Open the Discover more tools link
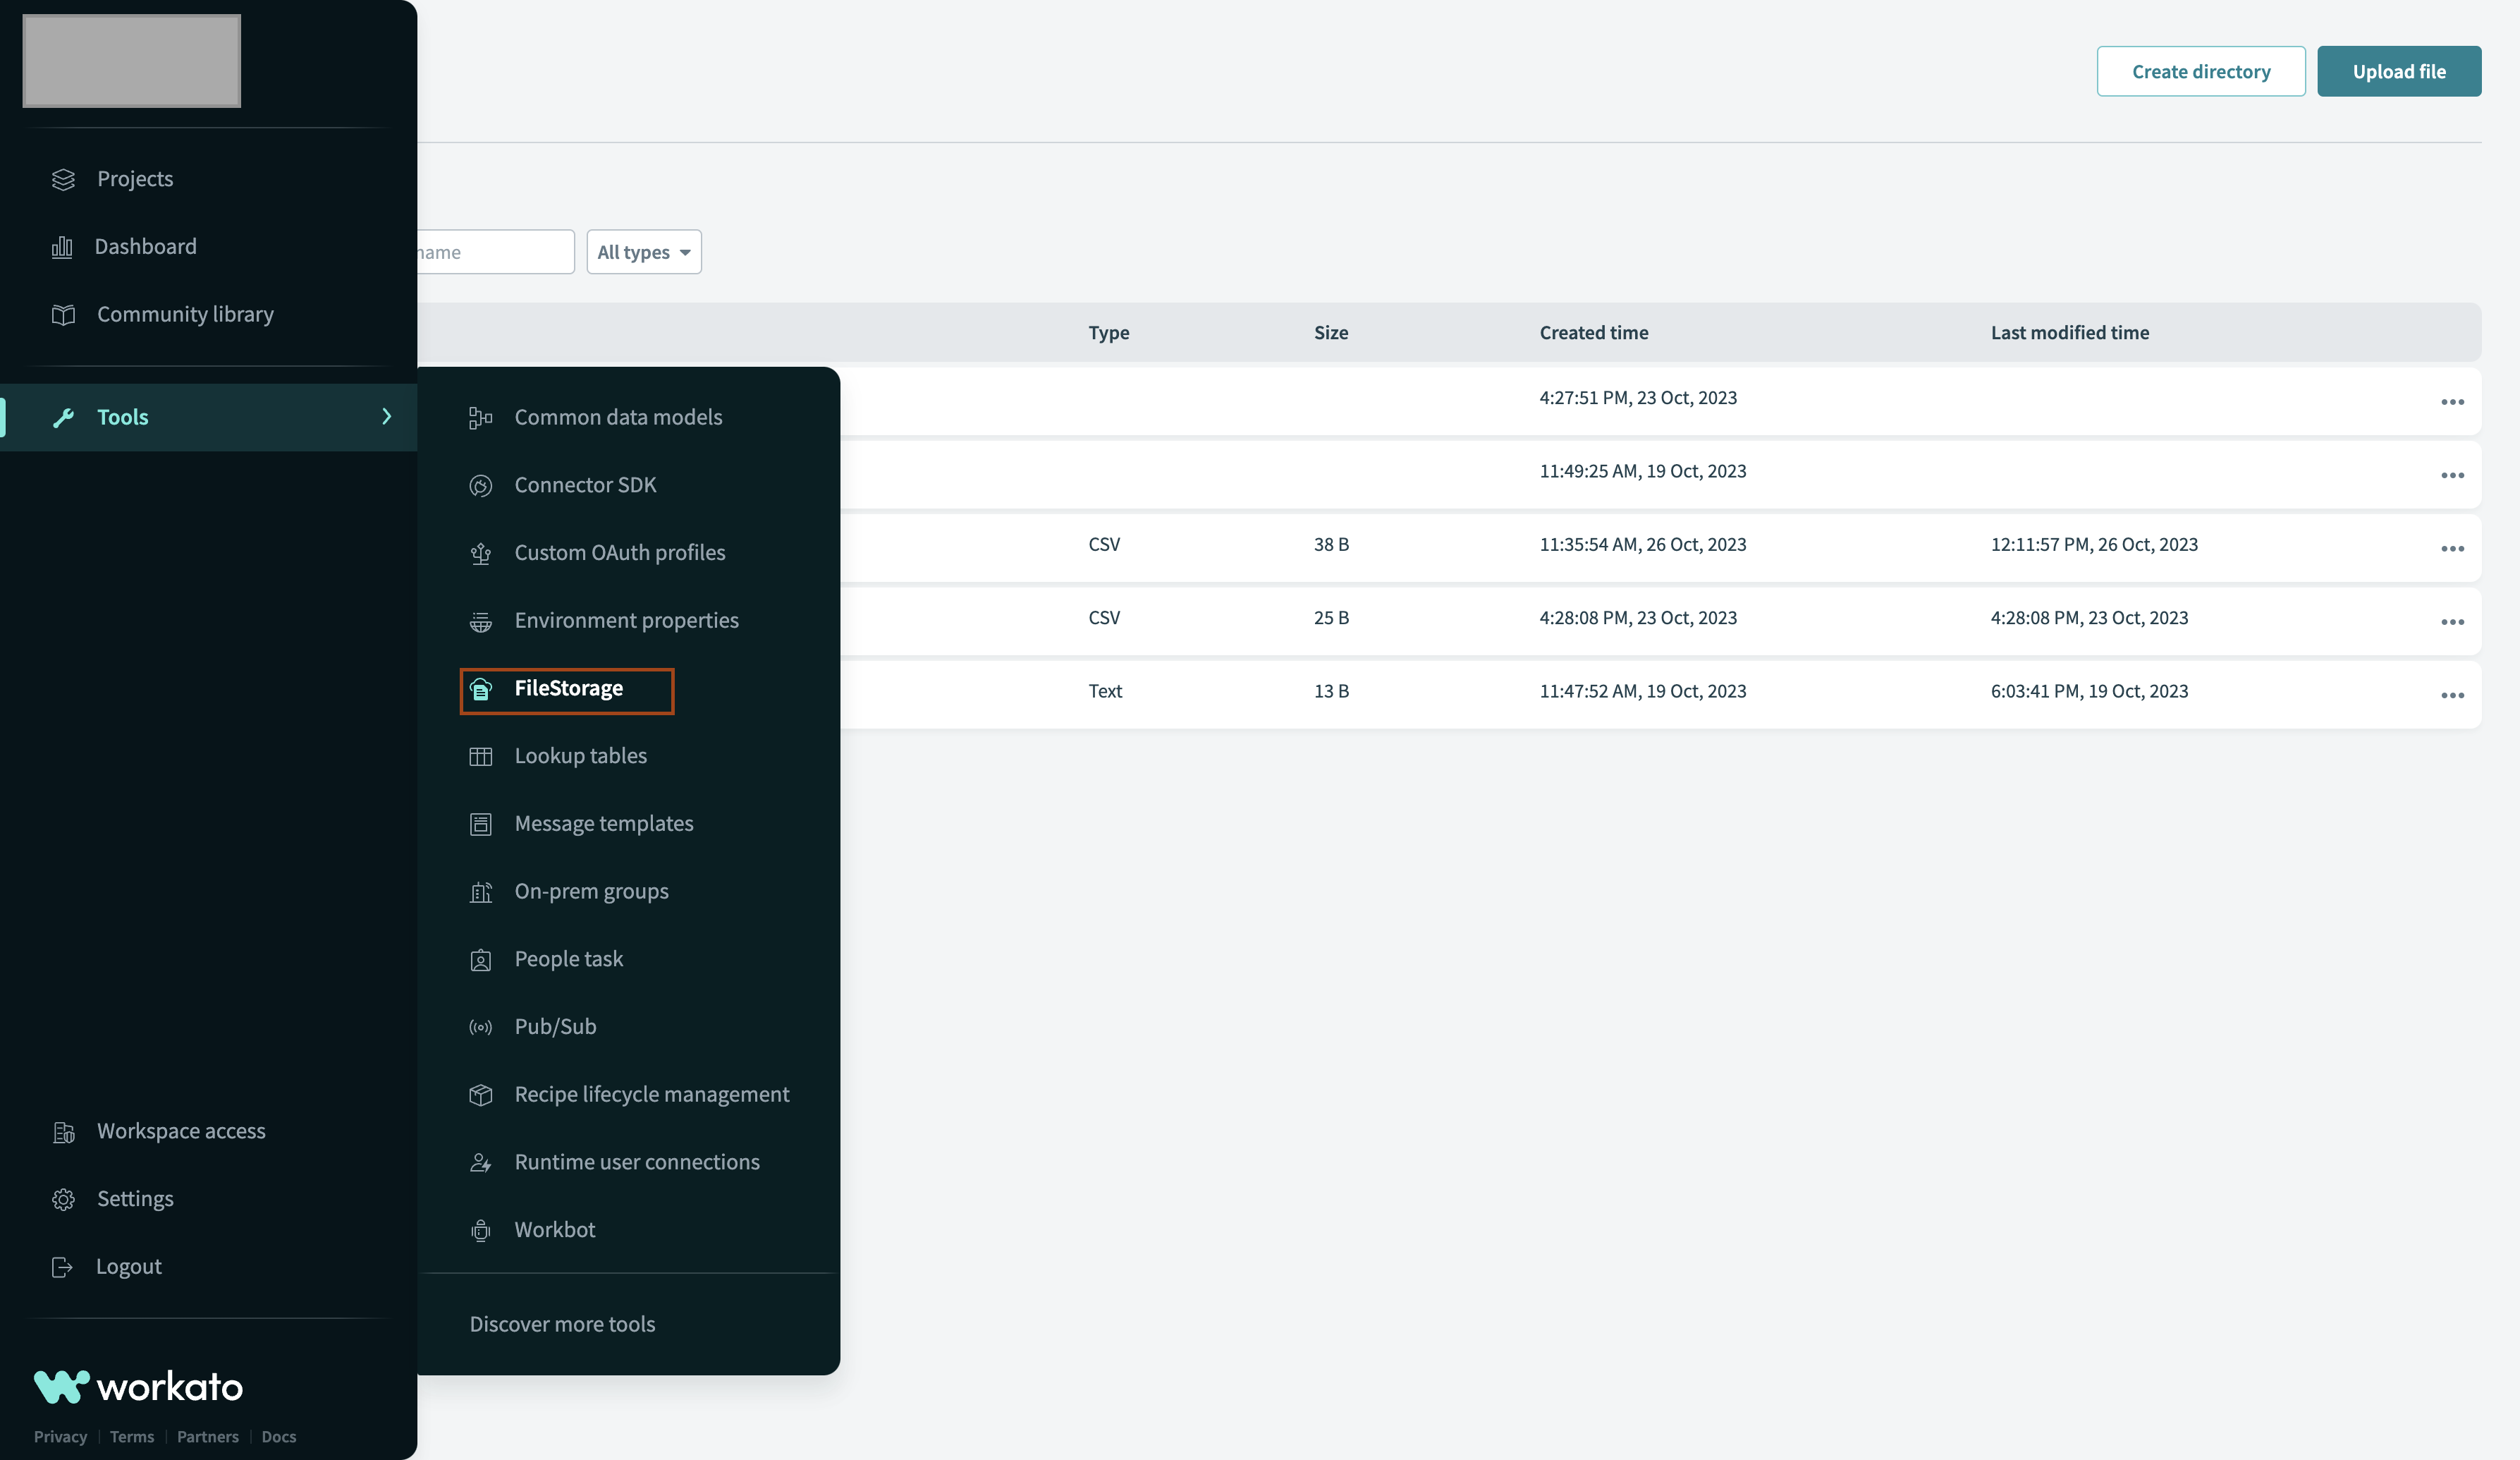 (562, 1323)
